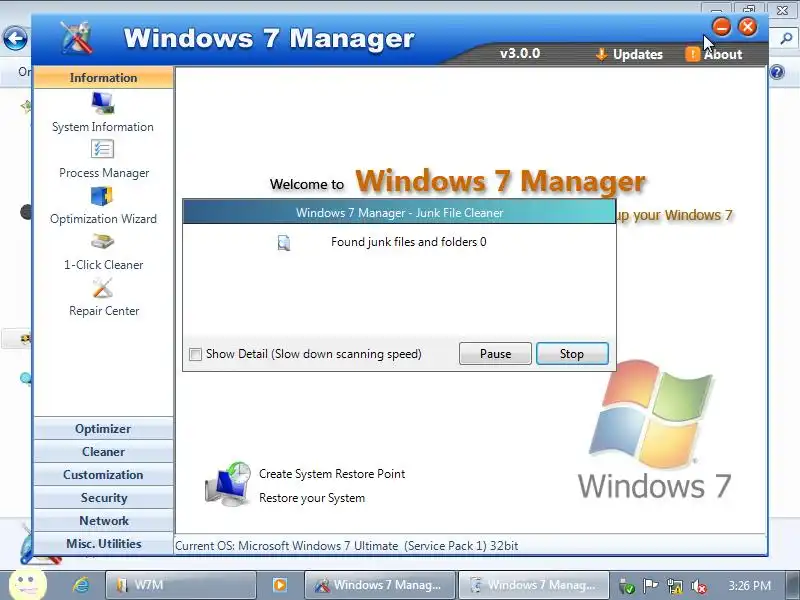Select the Information section tab
The width and height of the screenshot is (800, 600).
[104, 78]
